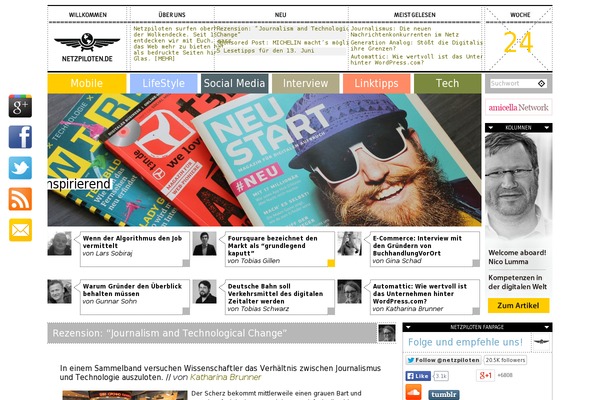Open the tumblr badge

pyautogui.click(x=444, y=395)
